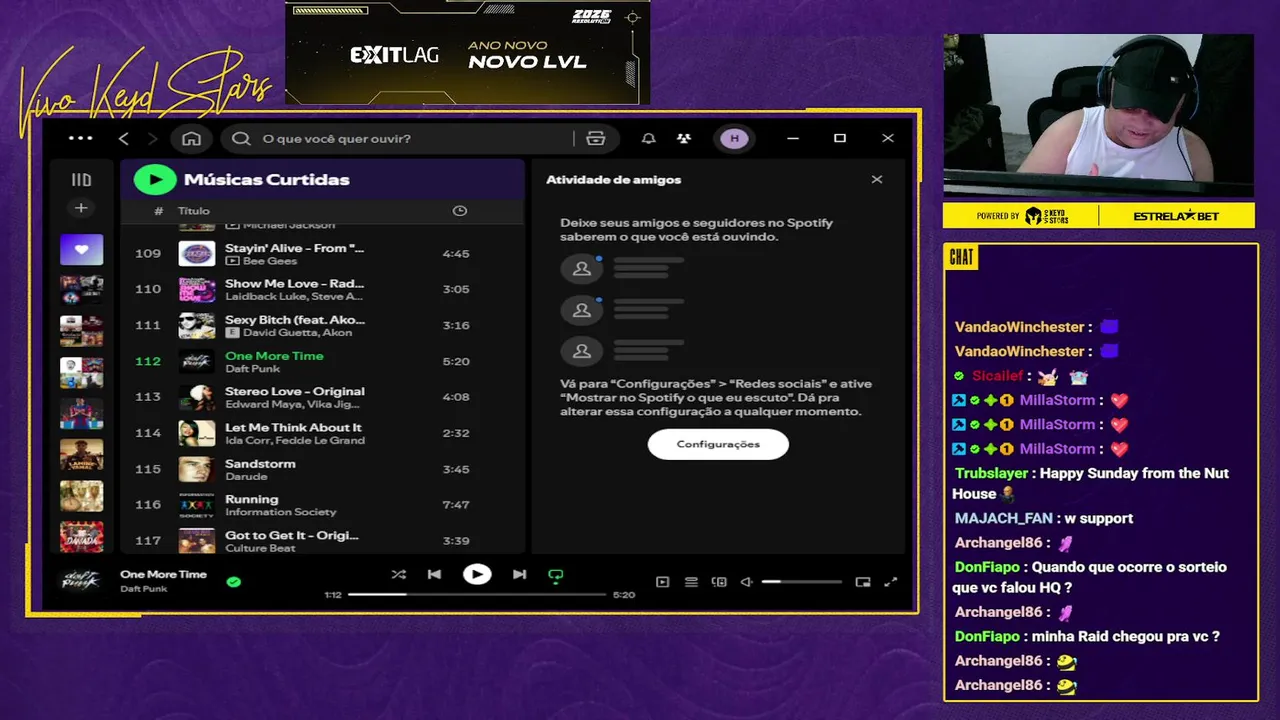Image resolution: width=1280 pixels, height=720 pixels.
Task: Enter full screen with the expand icon
Action: [x=891, y=582]
